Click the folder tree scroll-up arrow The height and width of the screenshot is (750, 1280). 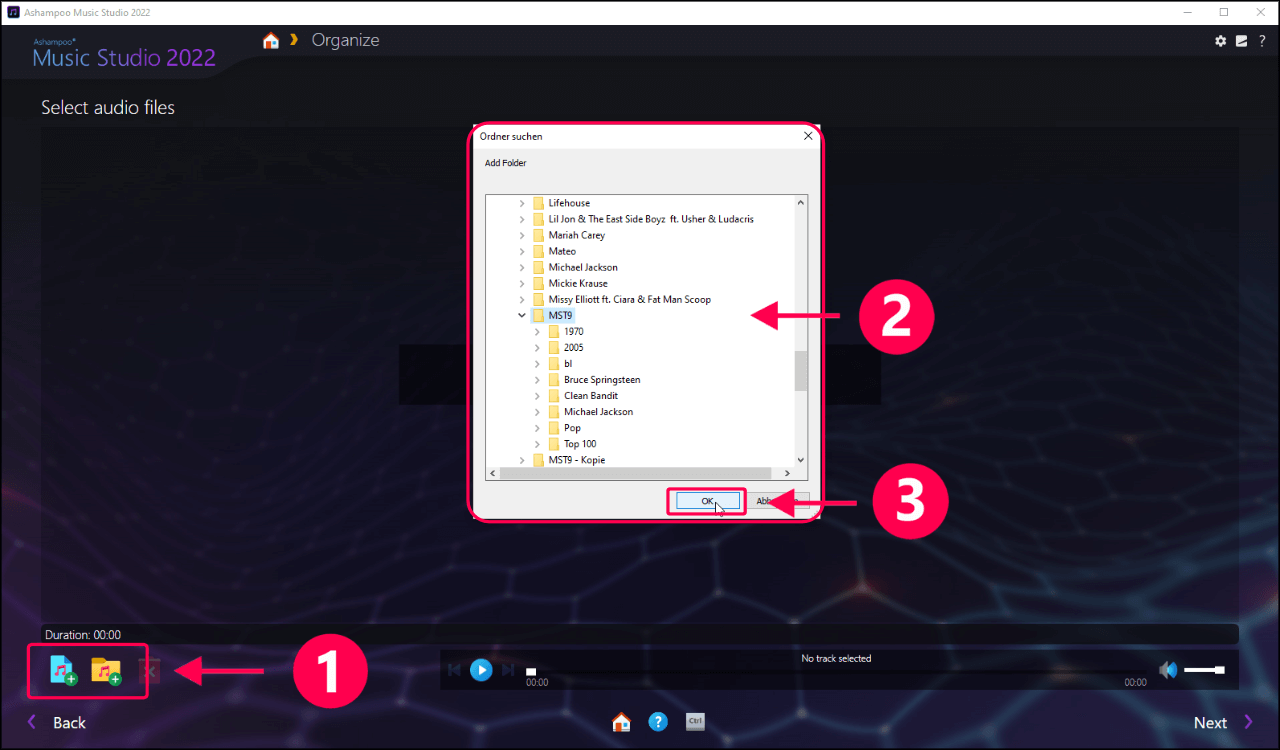(800, 202)
